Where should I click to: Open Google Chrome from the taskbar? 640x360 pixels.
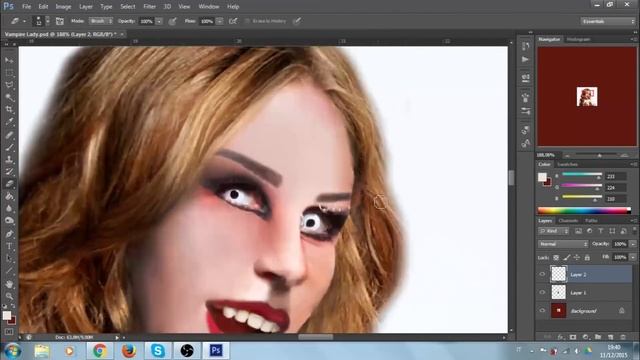(99, 351)
